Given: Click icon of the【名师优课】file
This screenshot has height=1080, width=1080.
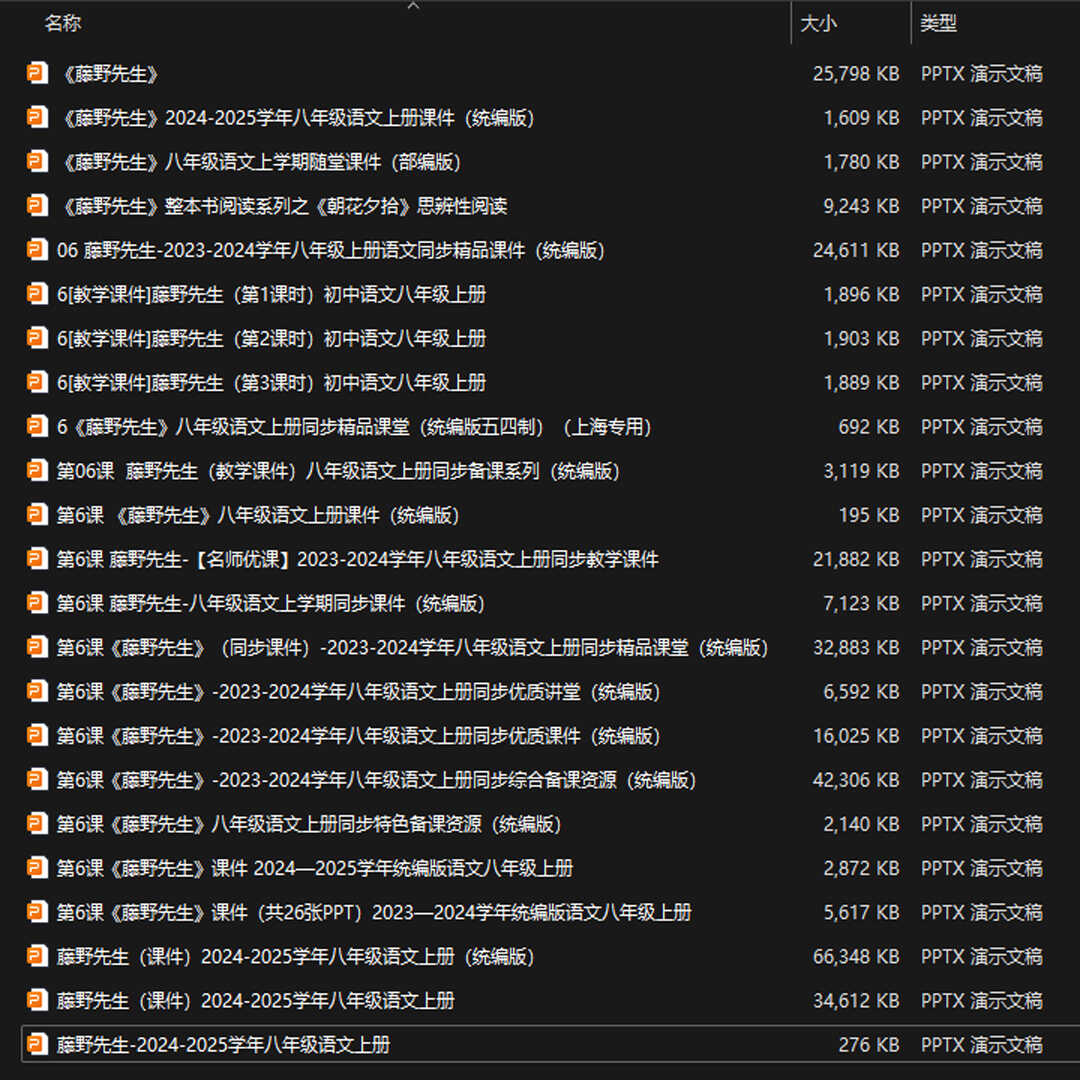Looking at the screenshot, I should [37, 558].
